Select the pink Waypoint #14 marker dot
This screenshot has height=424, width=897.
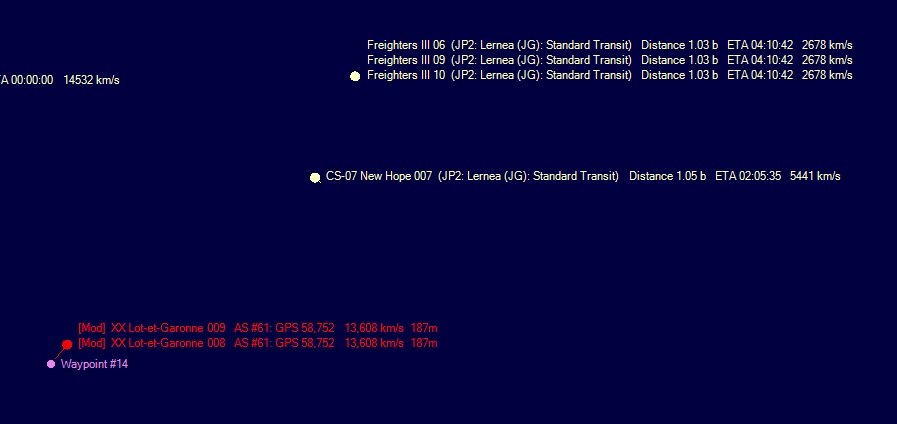click(x=51, y=364)
